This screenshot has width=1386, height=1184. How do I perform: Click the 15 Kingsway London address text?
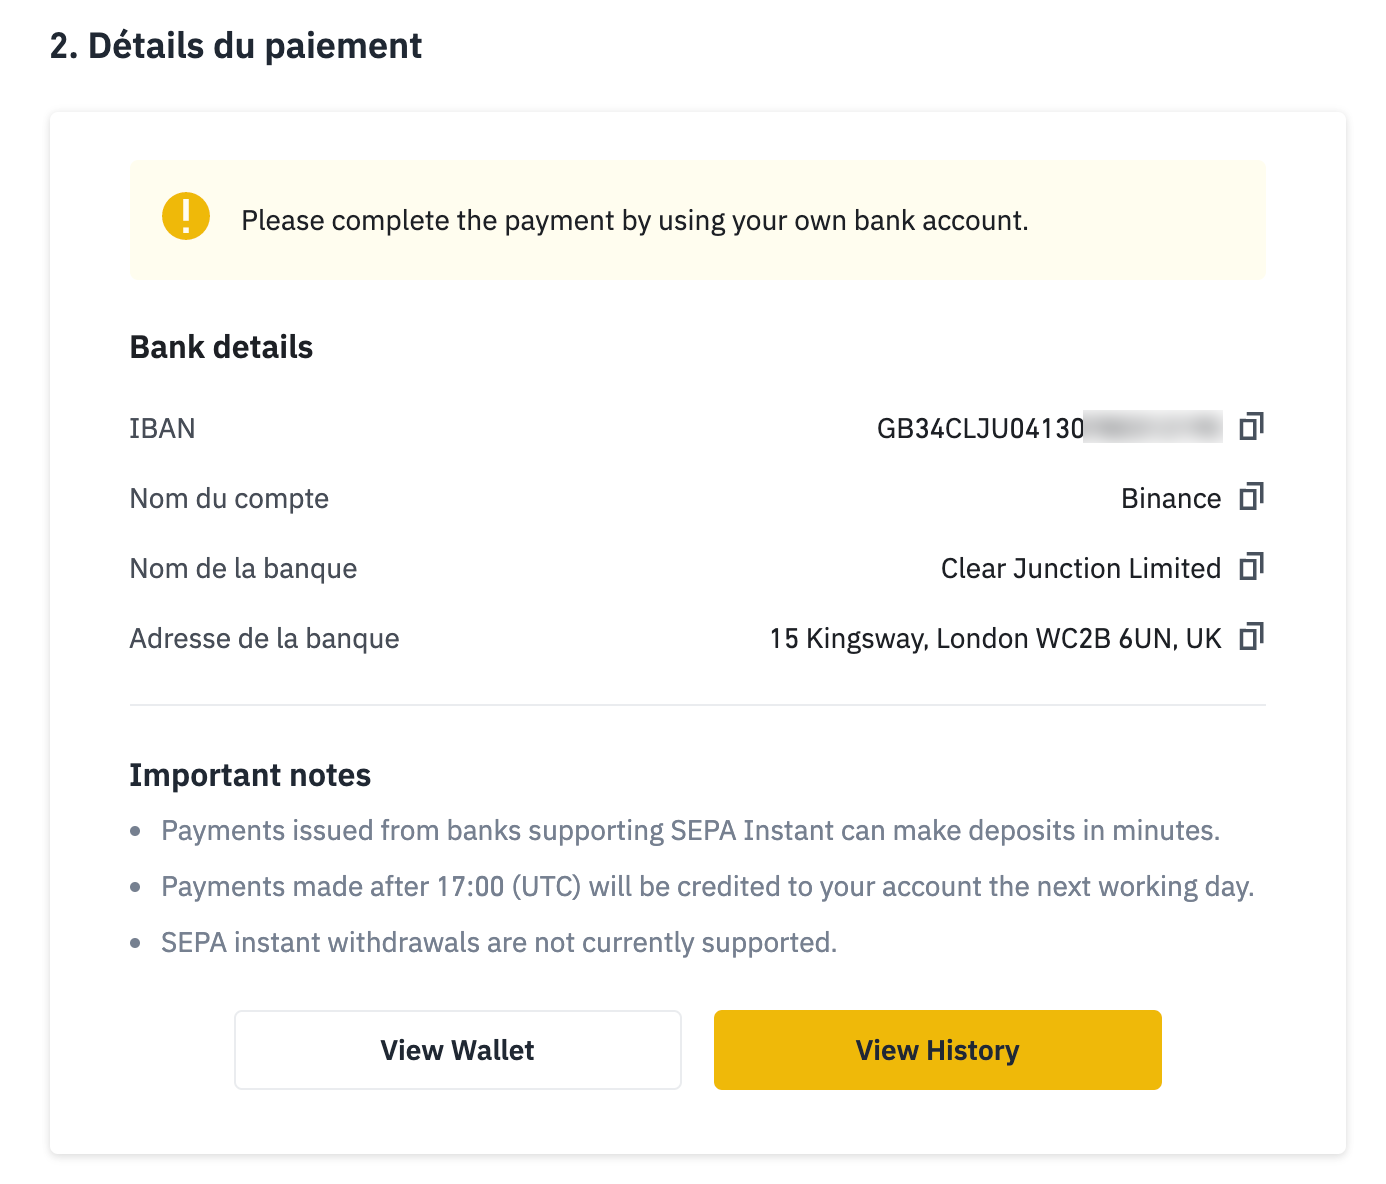[x=995, y=638]
